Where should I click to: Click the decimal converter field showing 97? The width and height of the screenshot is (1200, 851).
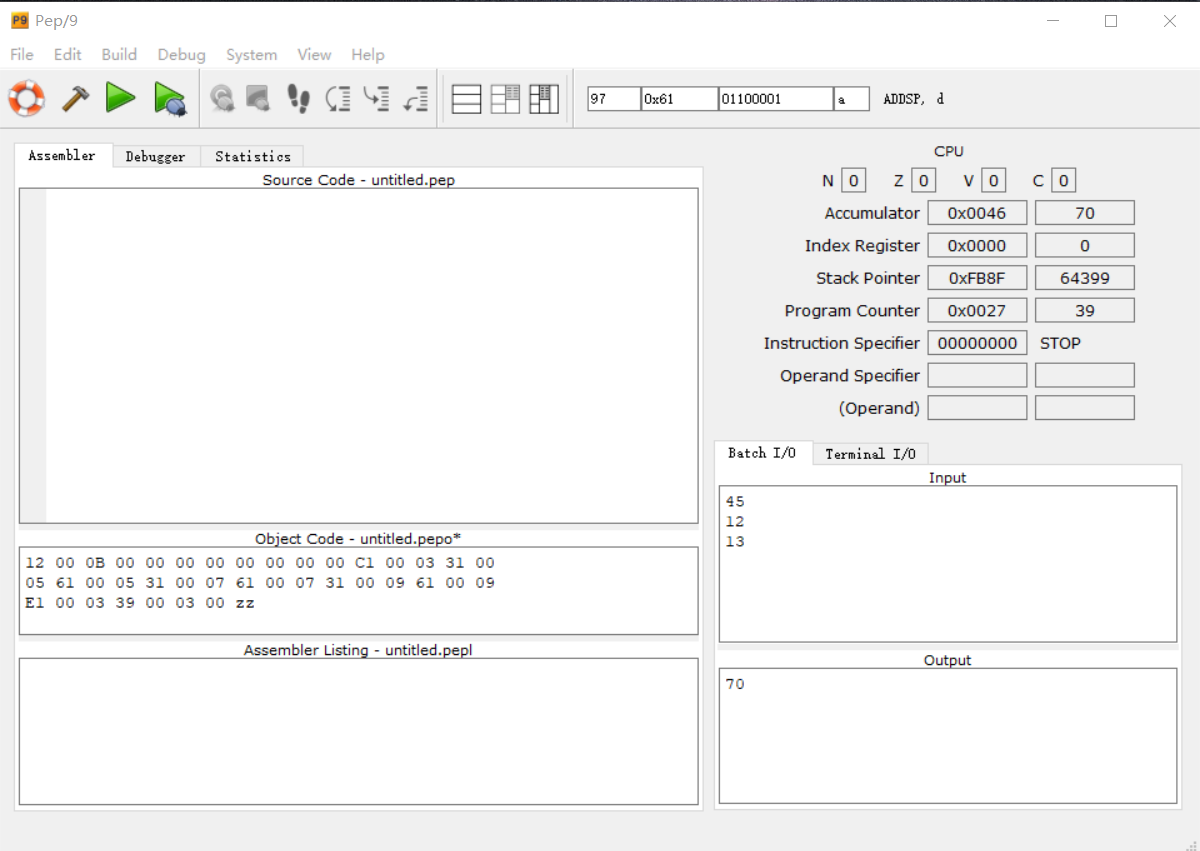pos(613,99)
